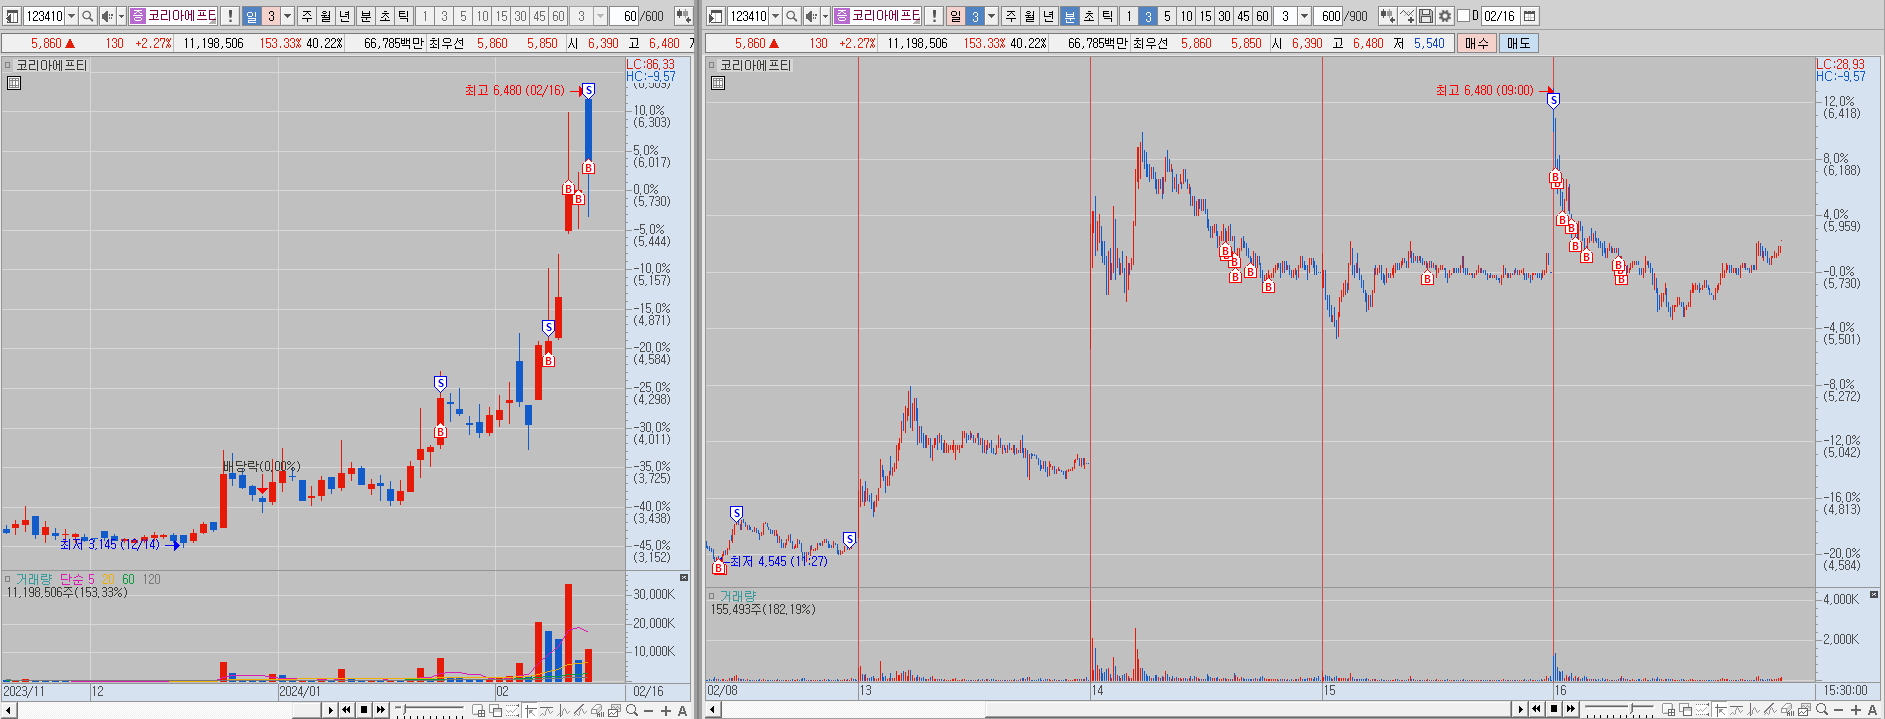Click the floppy disk save icon in right toolbar
This screenshot has height=719, width=1885.
[1426, 16]
